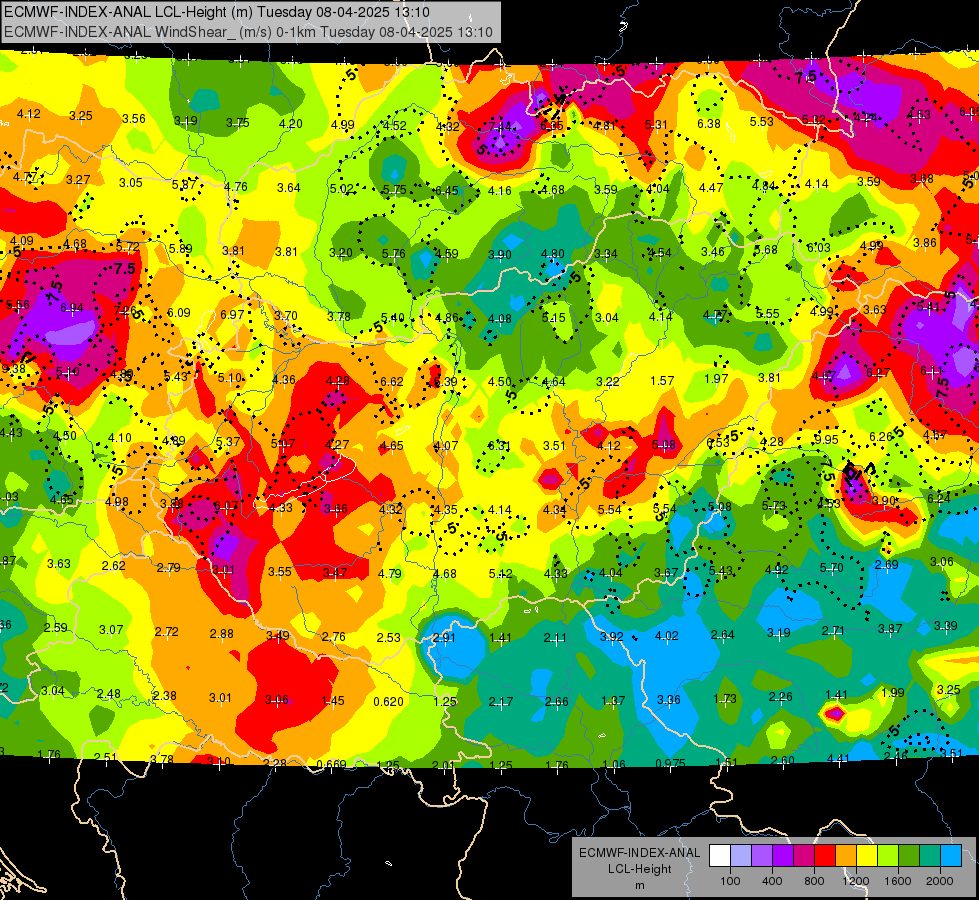Click the legend's 'ECMWF-INDEX-ANAL' label
The image size is (979, 900).
click(x=639, y=853)
